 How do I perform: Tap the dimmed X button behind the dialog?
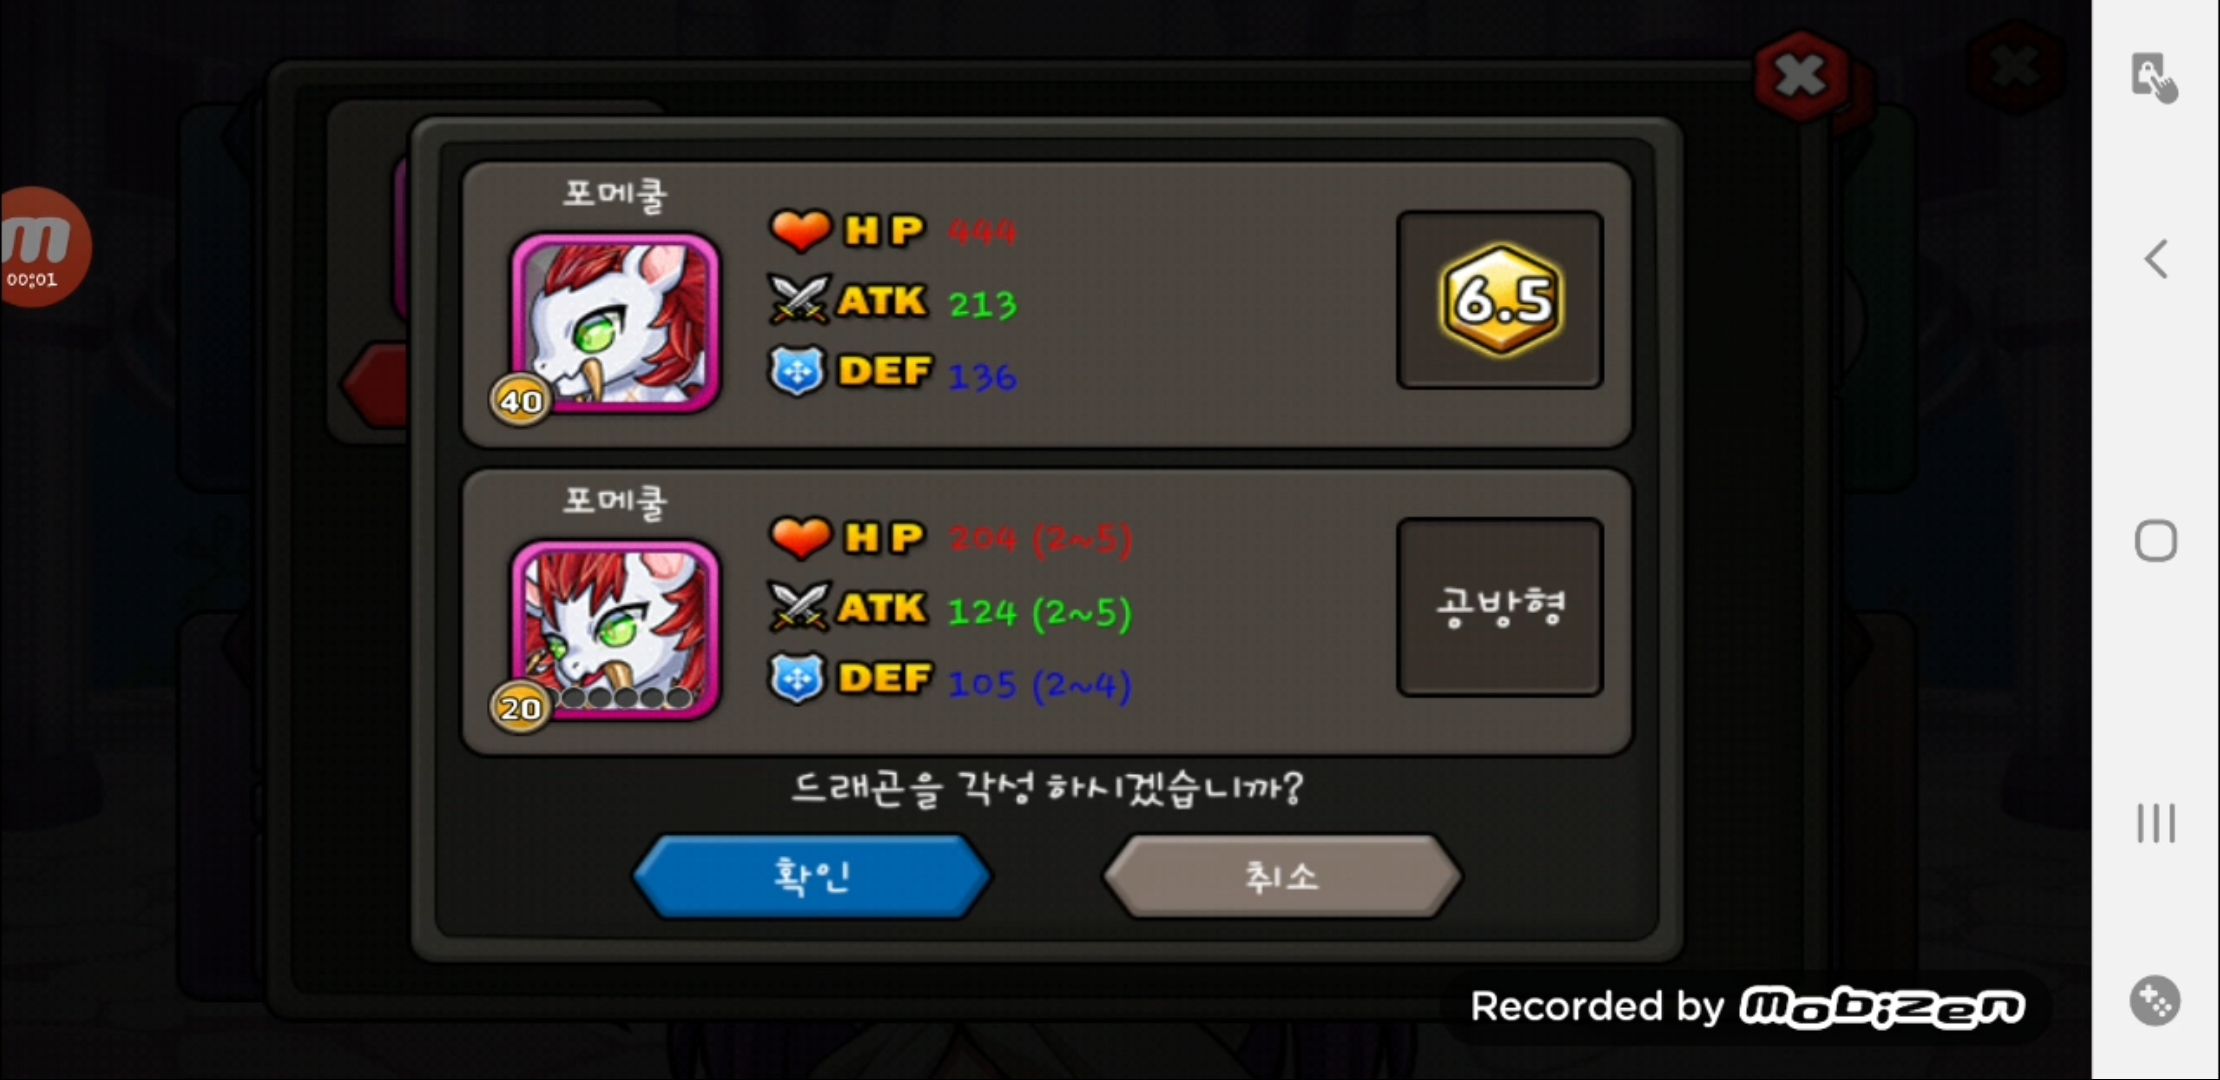[2015, 68]
